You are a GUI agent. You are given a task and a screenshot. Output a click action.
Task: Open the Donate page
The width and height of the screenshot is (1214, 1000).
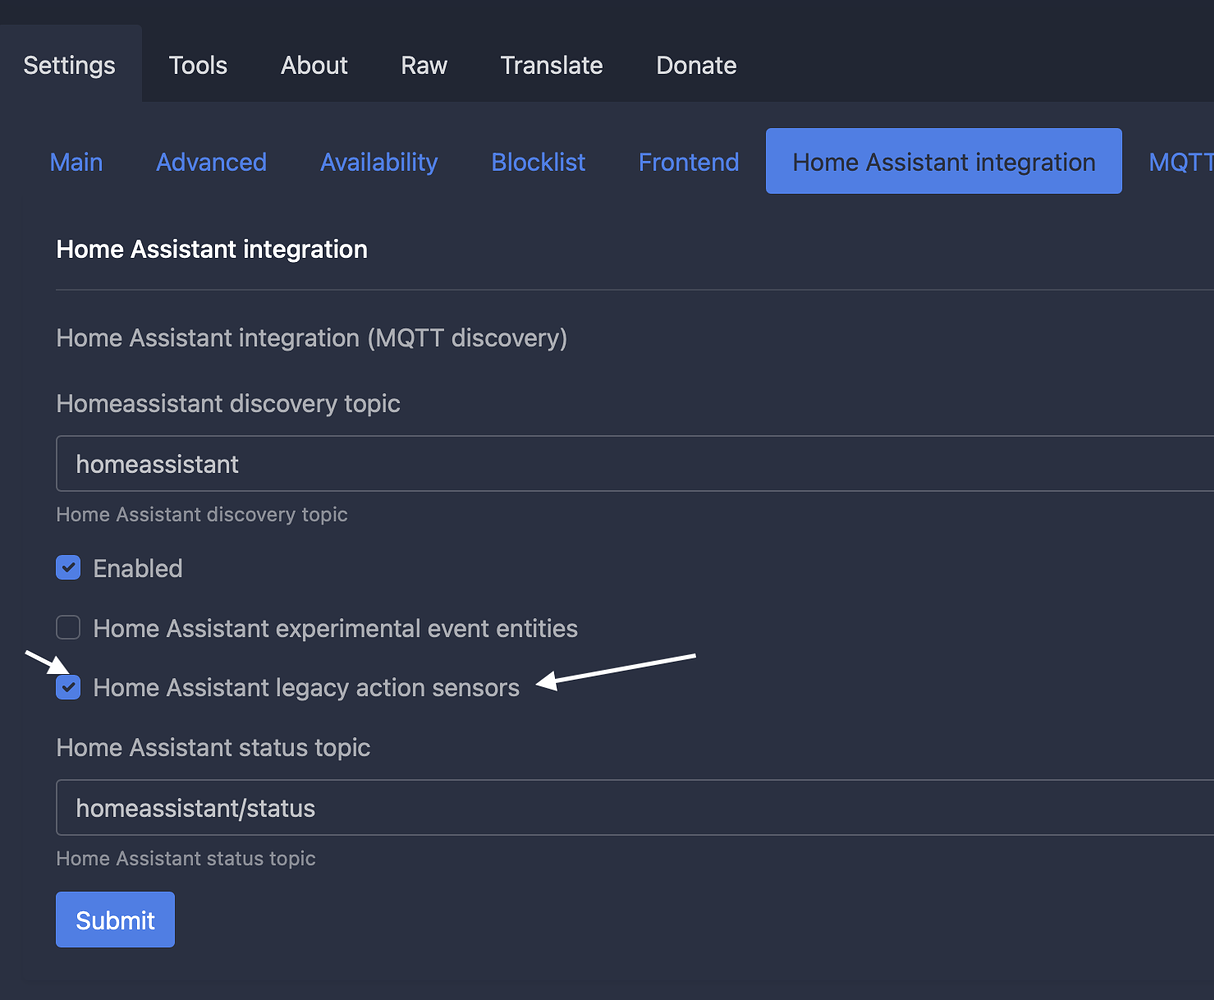point(697,65)
